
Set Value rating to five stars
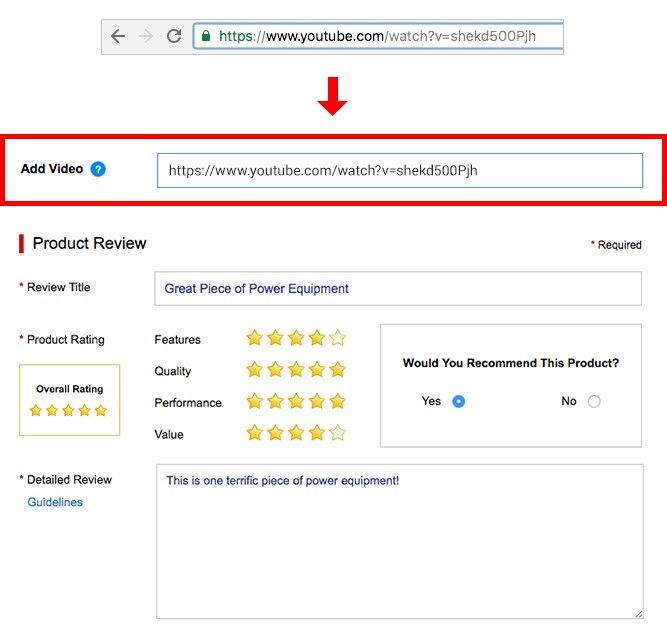click(338, 433)
